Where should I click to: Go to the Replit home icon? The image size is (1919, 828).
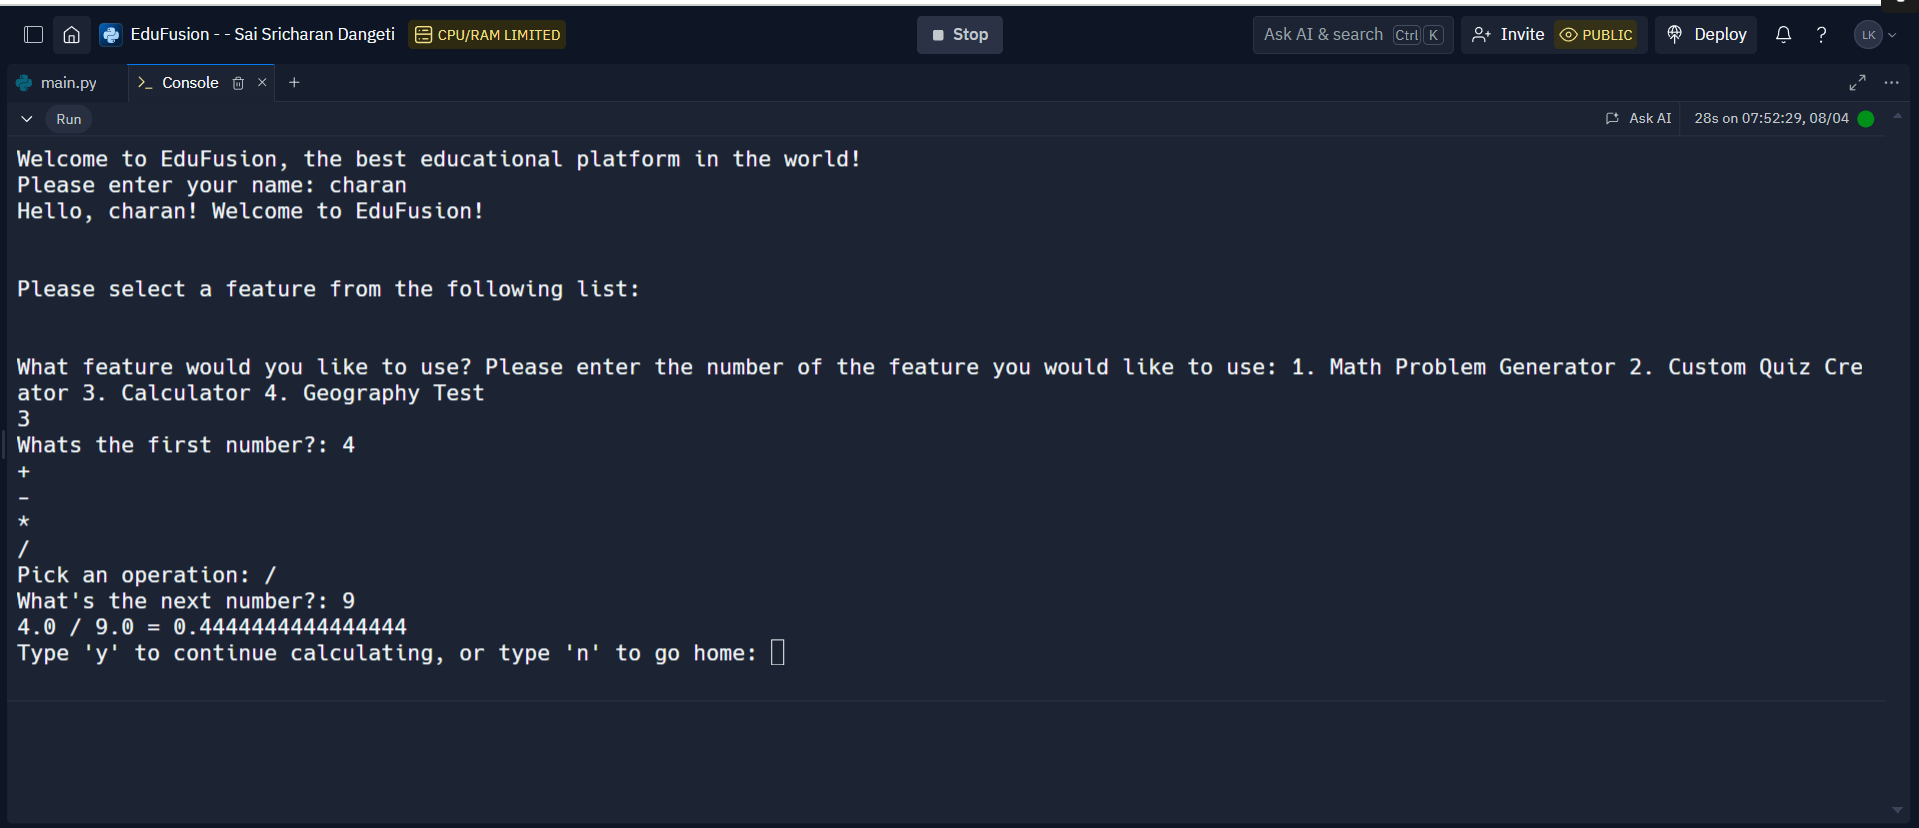coord(72,35)
